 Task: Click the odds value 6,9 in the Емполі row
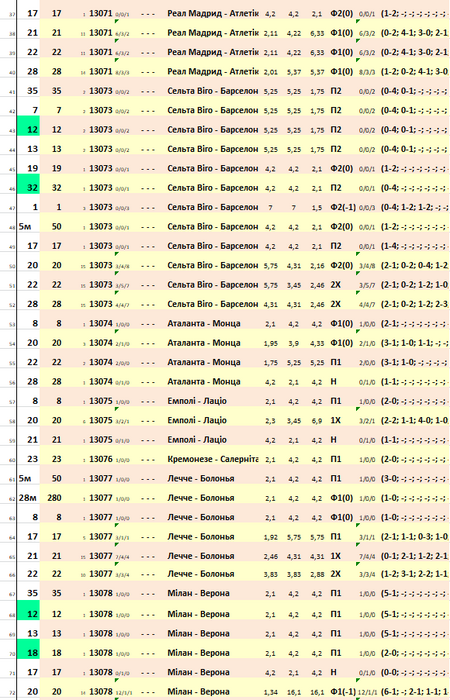[317, 421]
